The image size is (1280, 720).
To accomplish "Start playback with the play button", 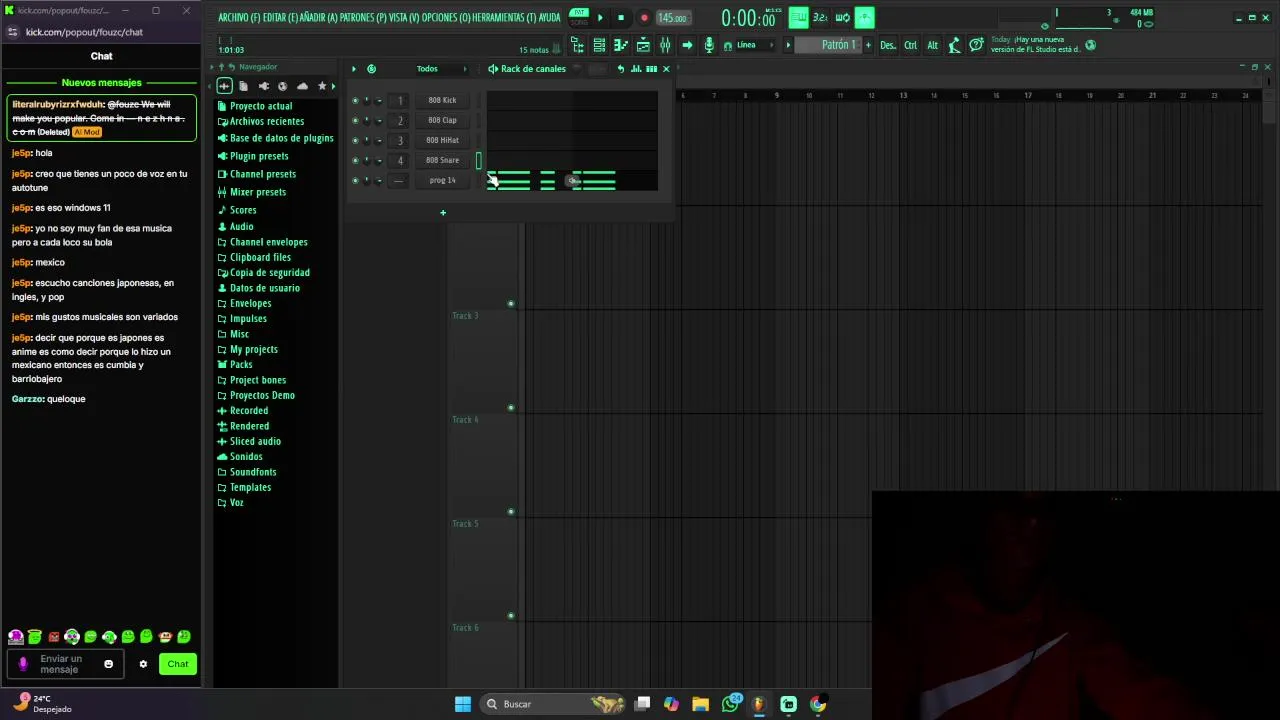I will pos(600,18).
